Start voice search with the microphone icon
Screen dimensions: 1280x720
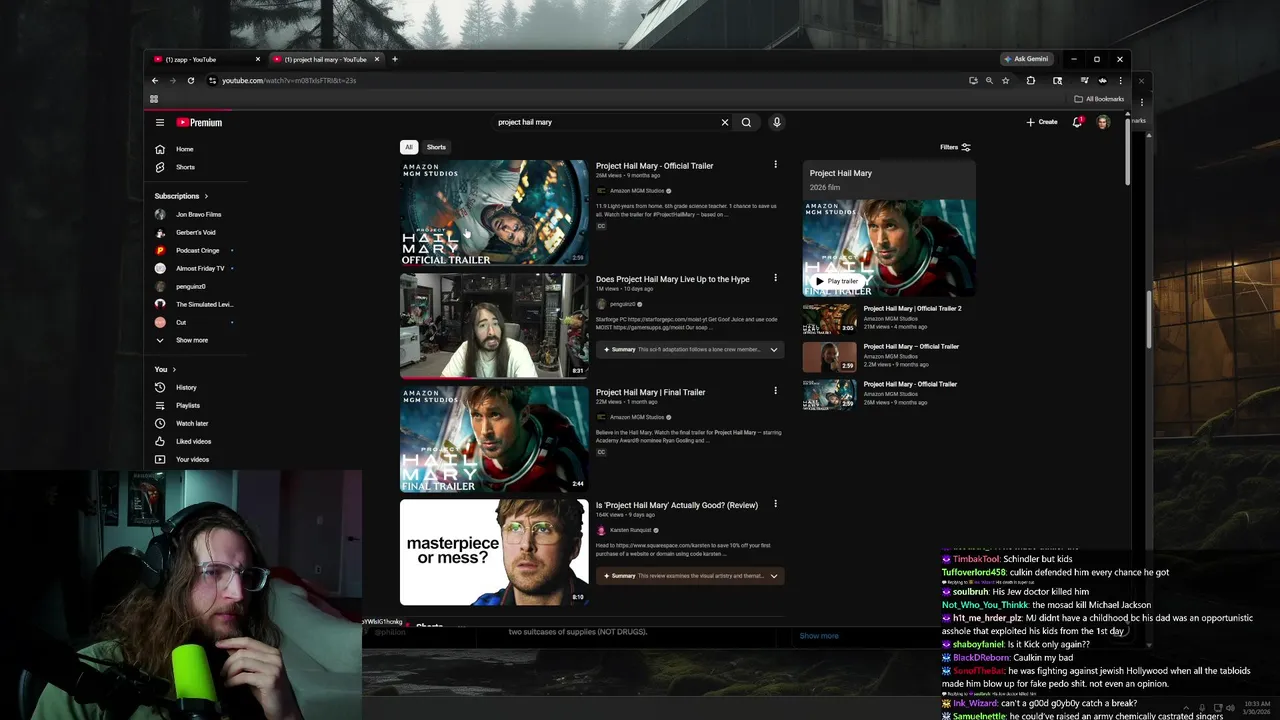(x=776, y=122)
